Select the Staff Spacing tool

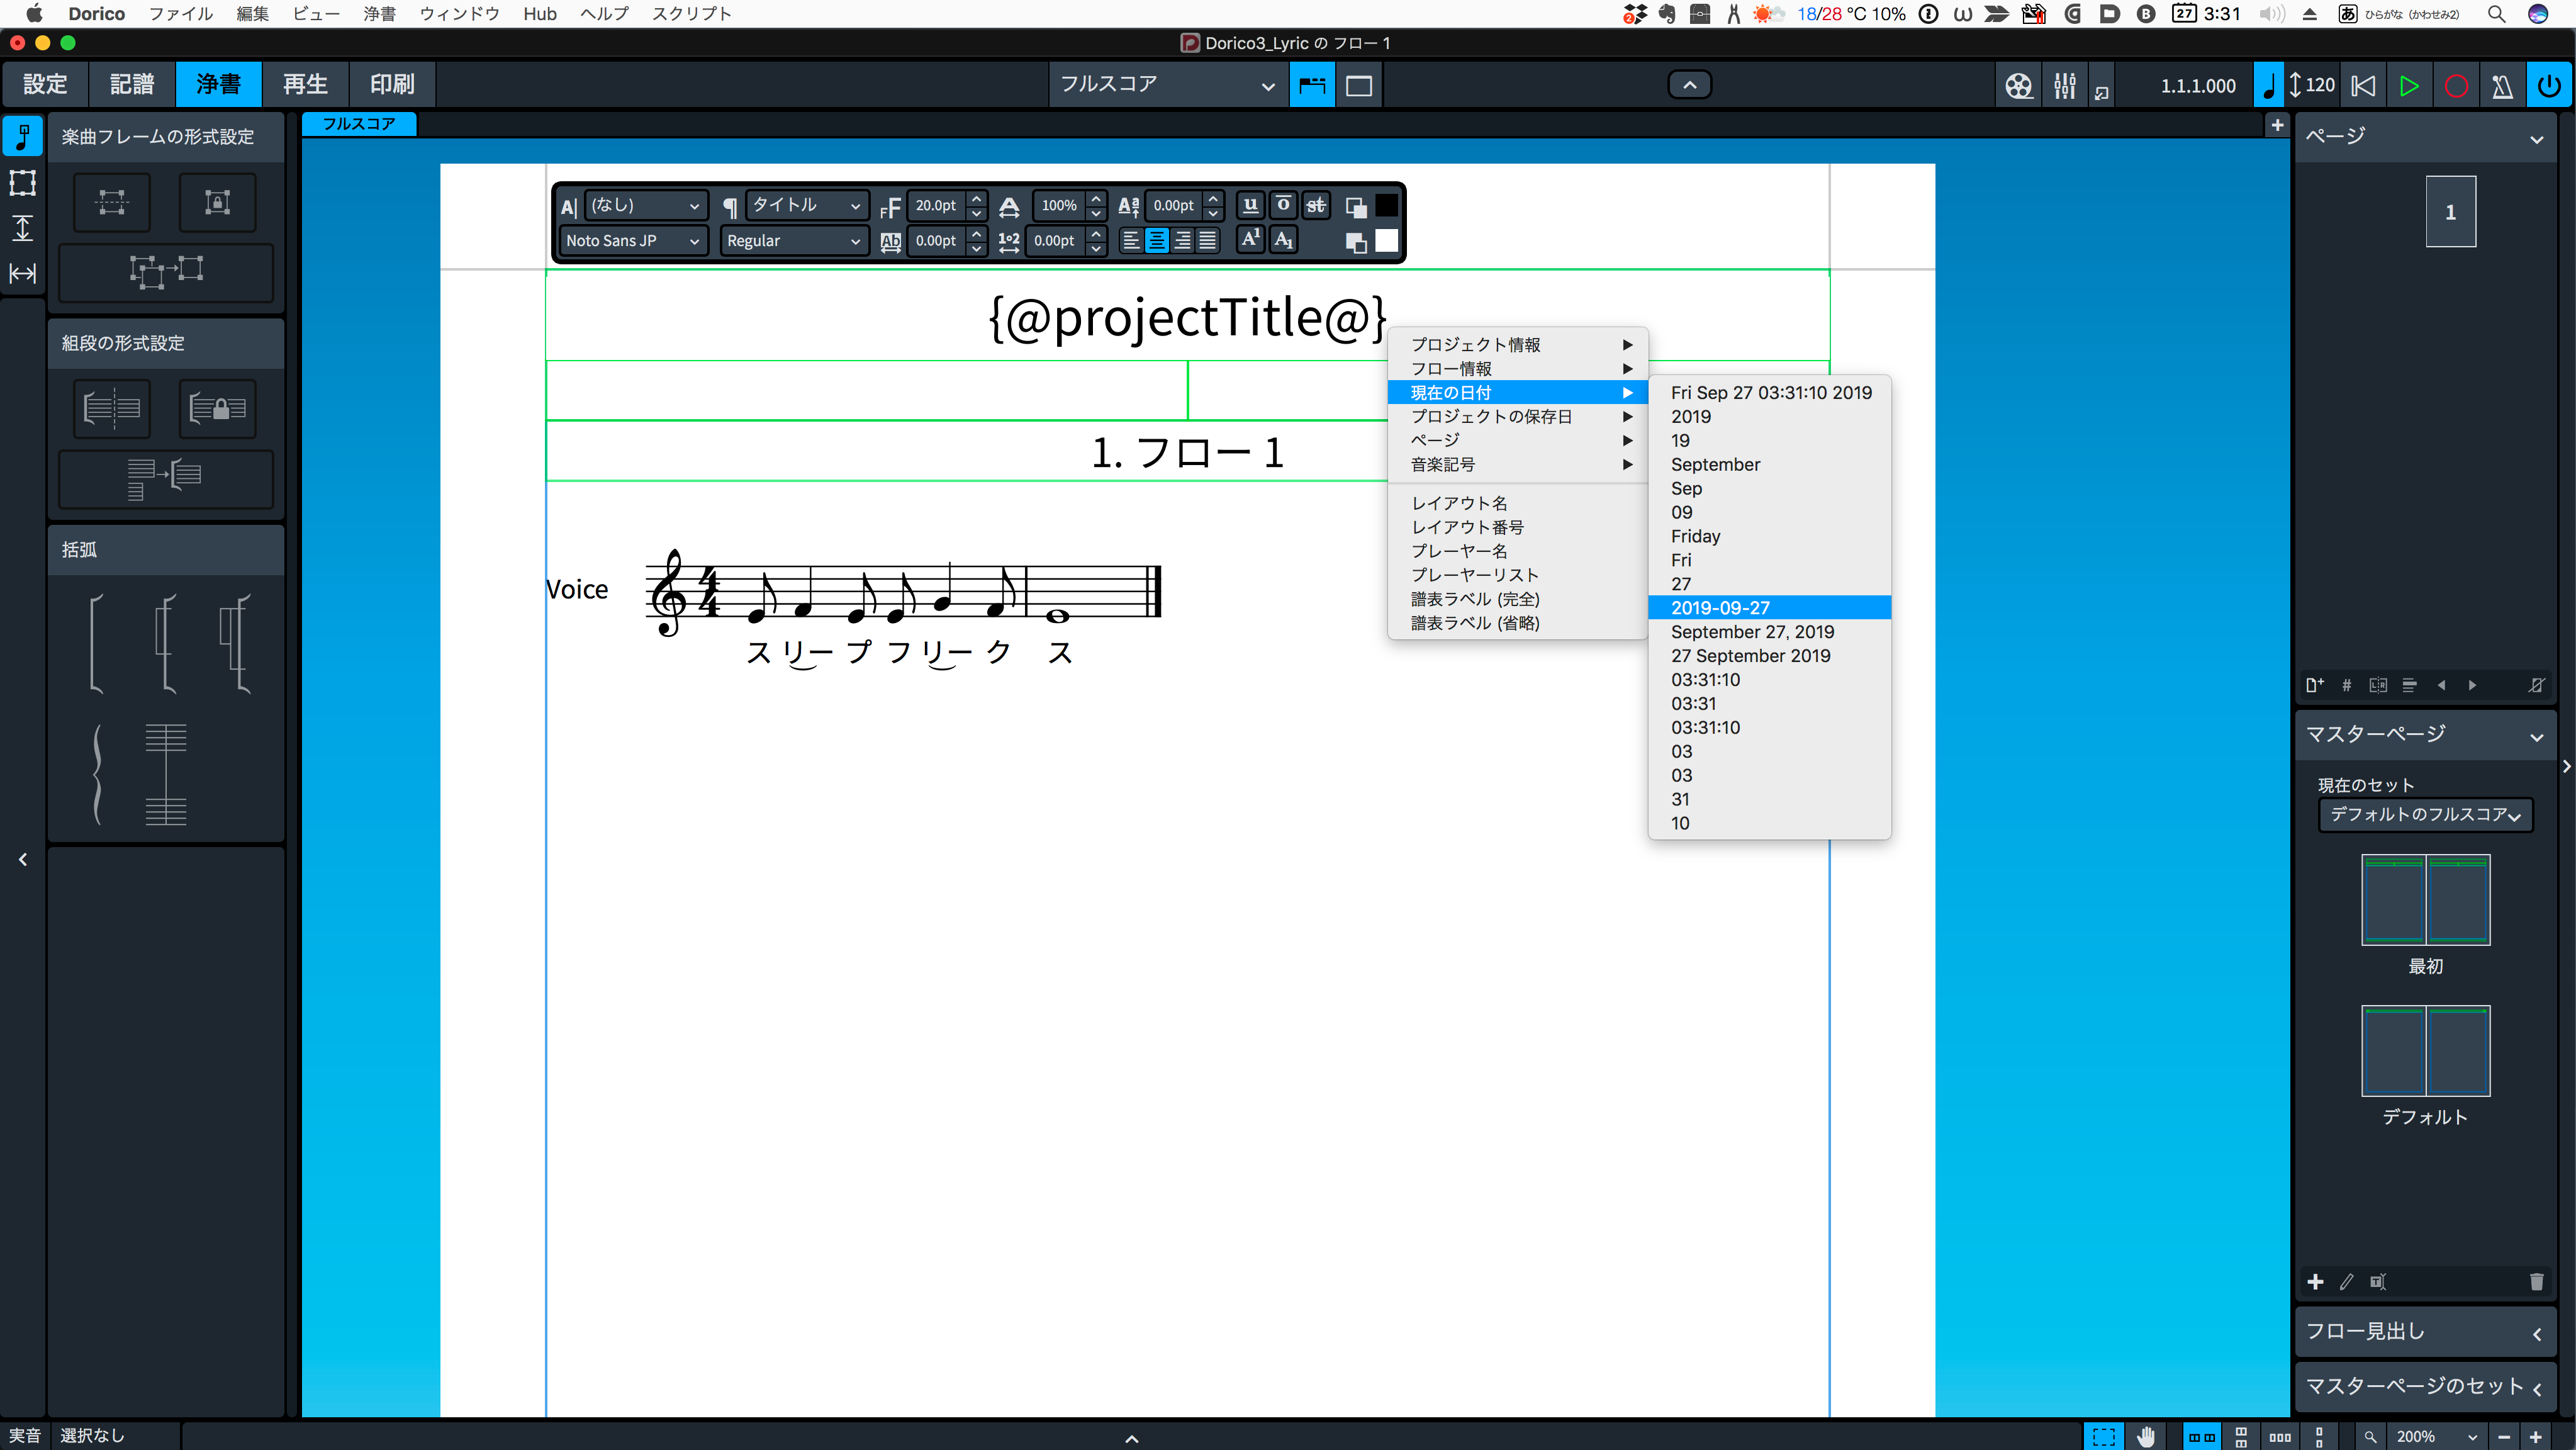pyautogui.click(x=22, y=228)
